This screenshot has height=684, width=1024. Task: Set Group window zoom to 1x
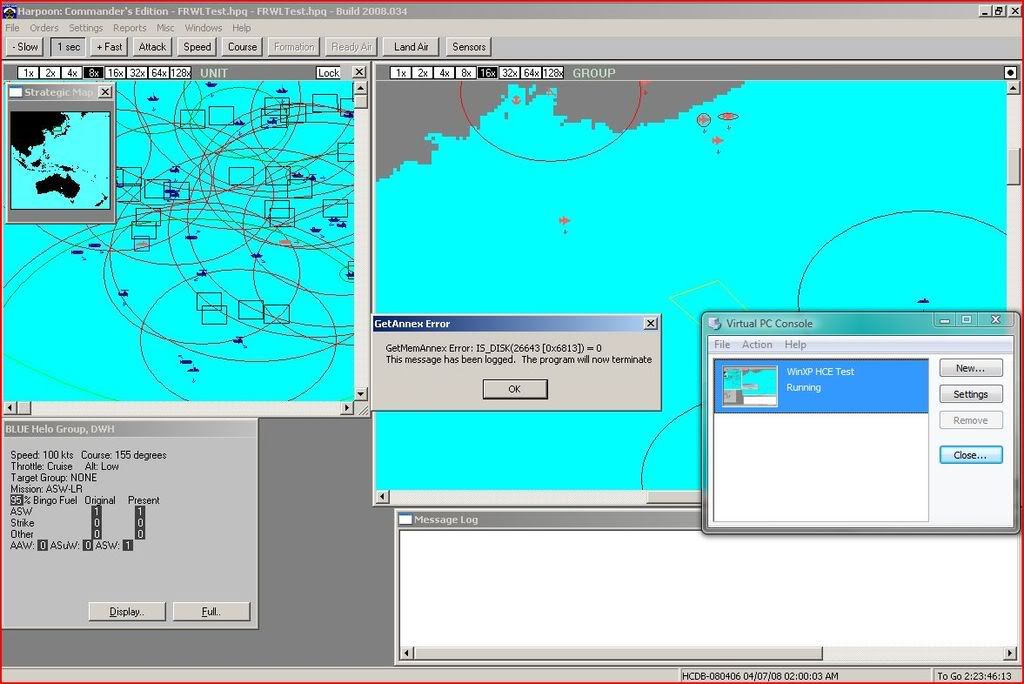coord(400,73)
